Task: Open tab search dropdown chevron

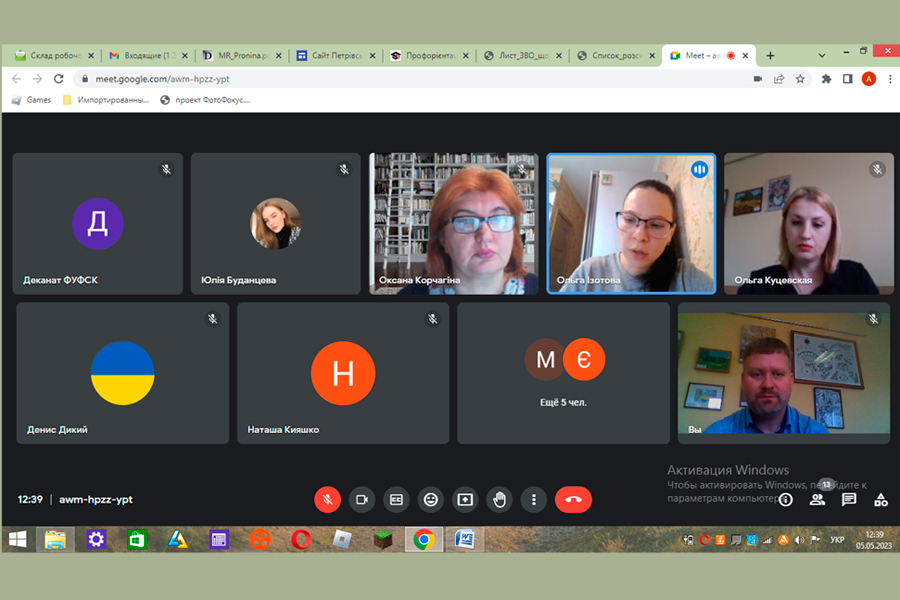Action: tap(821, 56)
